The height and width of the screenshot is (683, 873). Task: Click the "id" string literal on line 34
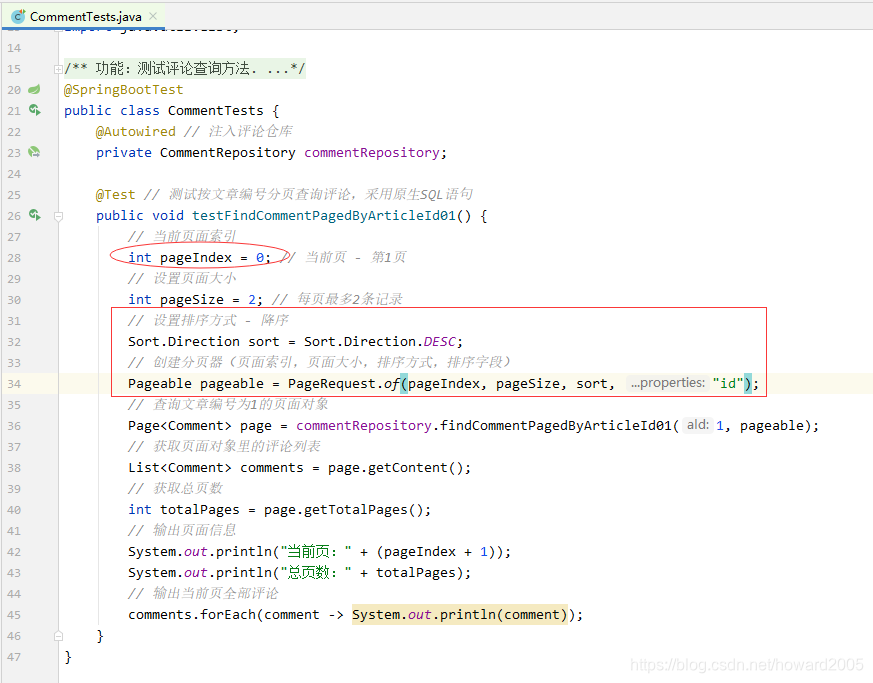coord(728,384)
